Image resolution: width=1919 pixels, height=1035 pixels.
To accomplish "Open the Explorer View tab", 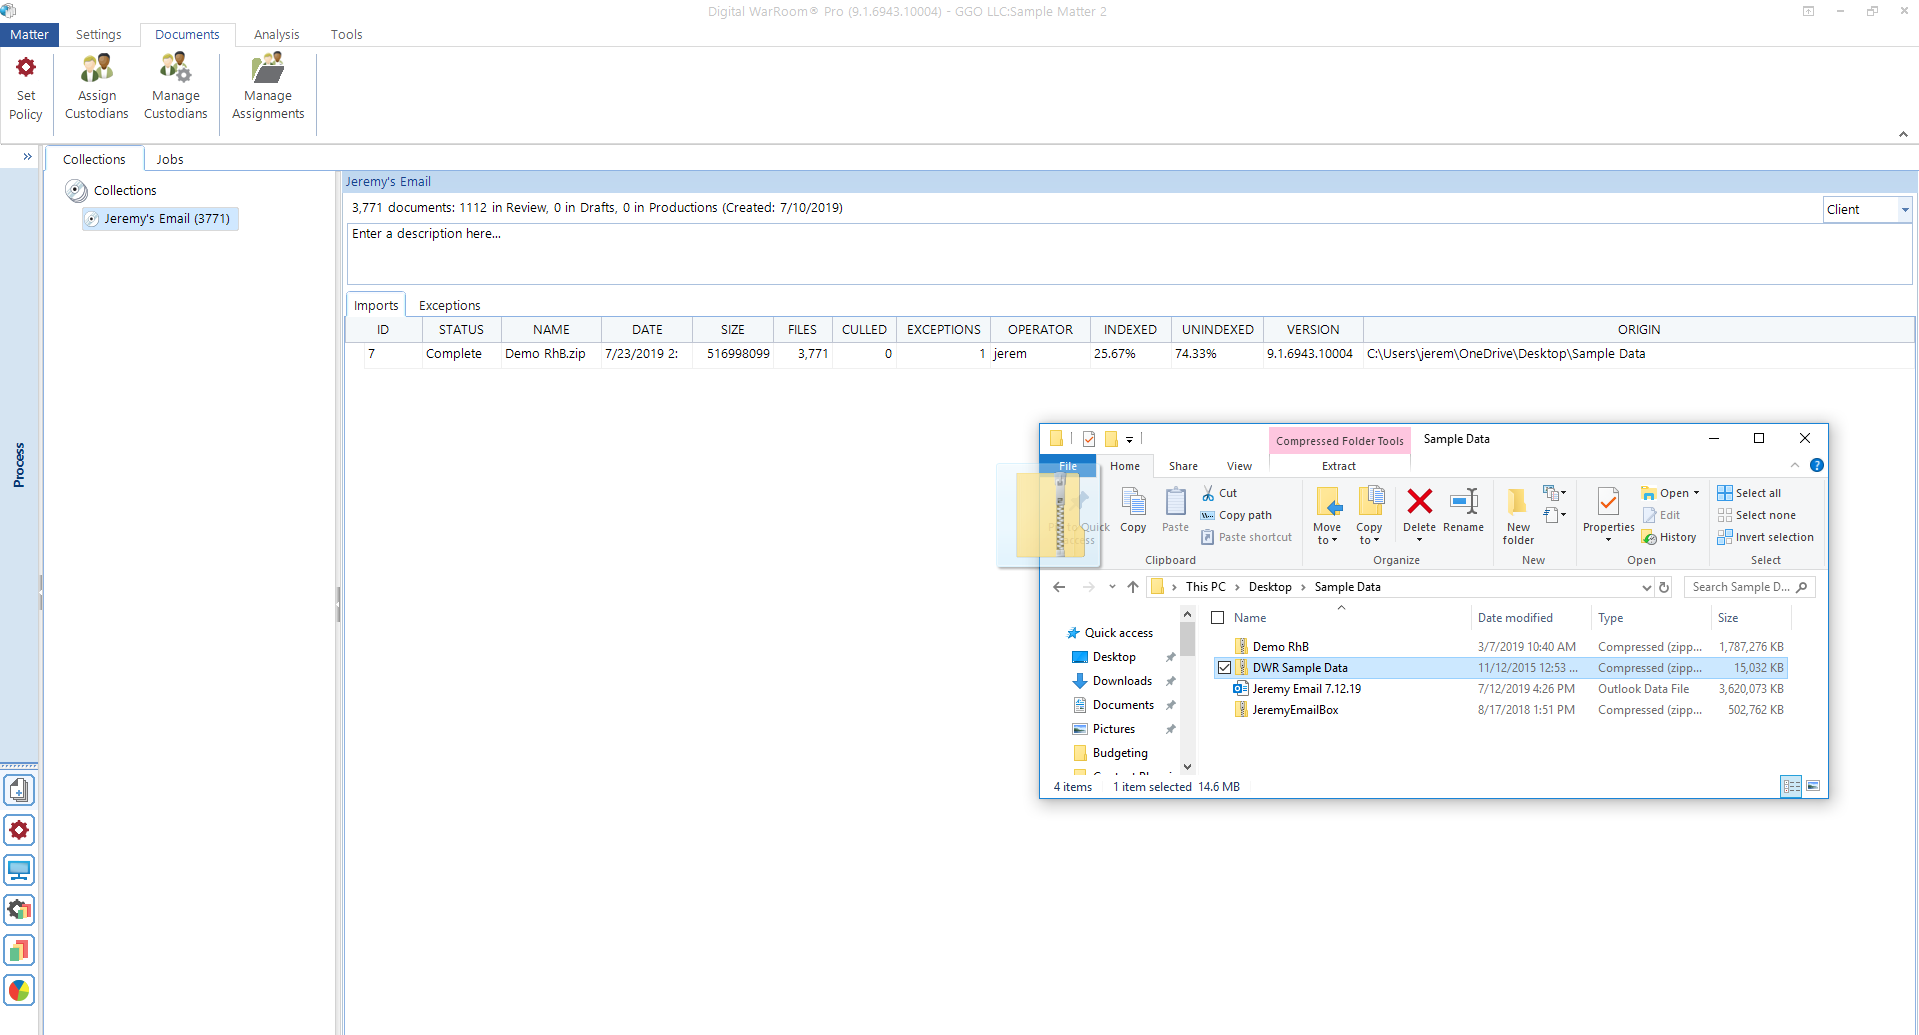I will (1239, 466).
